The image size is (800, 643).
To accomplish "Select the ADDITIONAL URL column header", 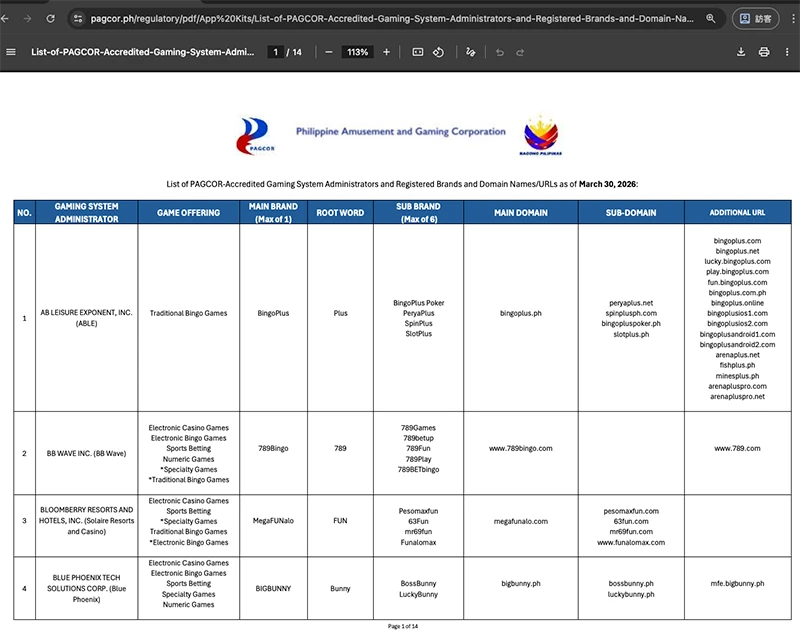I will pos(737,212).
